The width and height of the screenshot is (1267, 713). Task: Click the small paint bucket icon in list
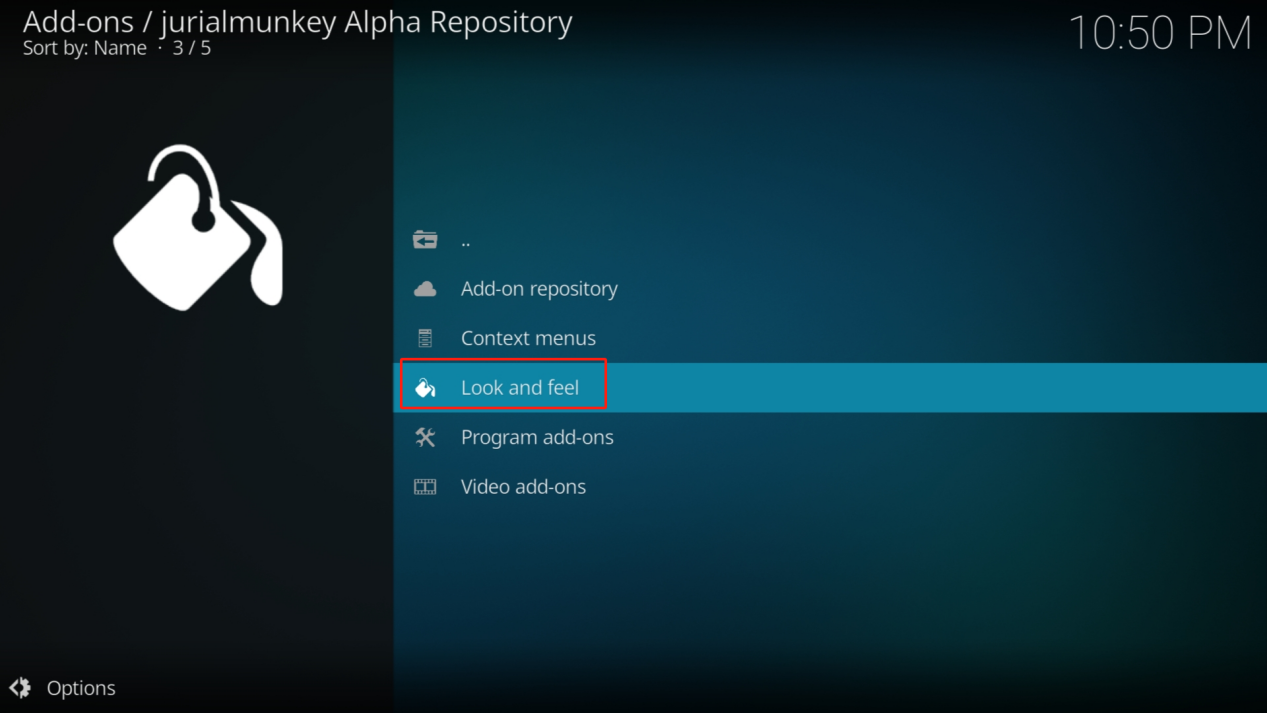click(425, 388)
